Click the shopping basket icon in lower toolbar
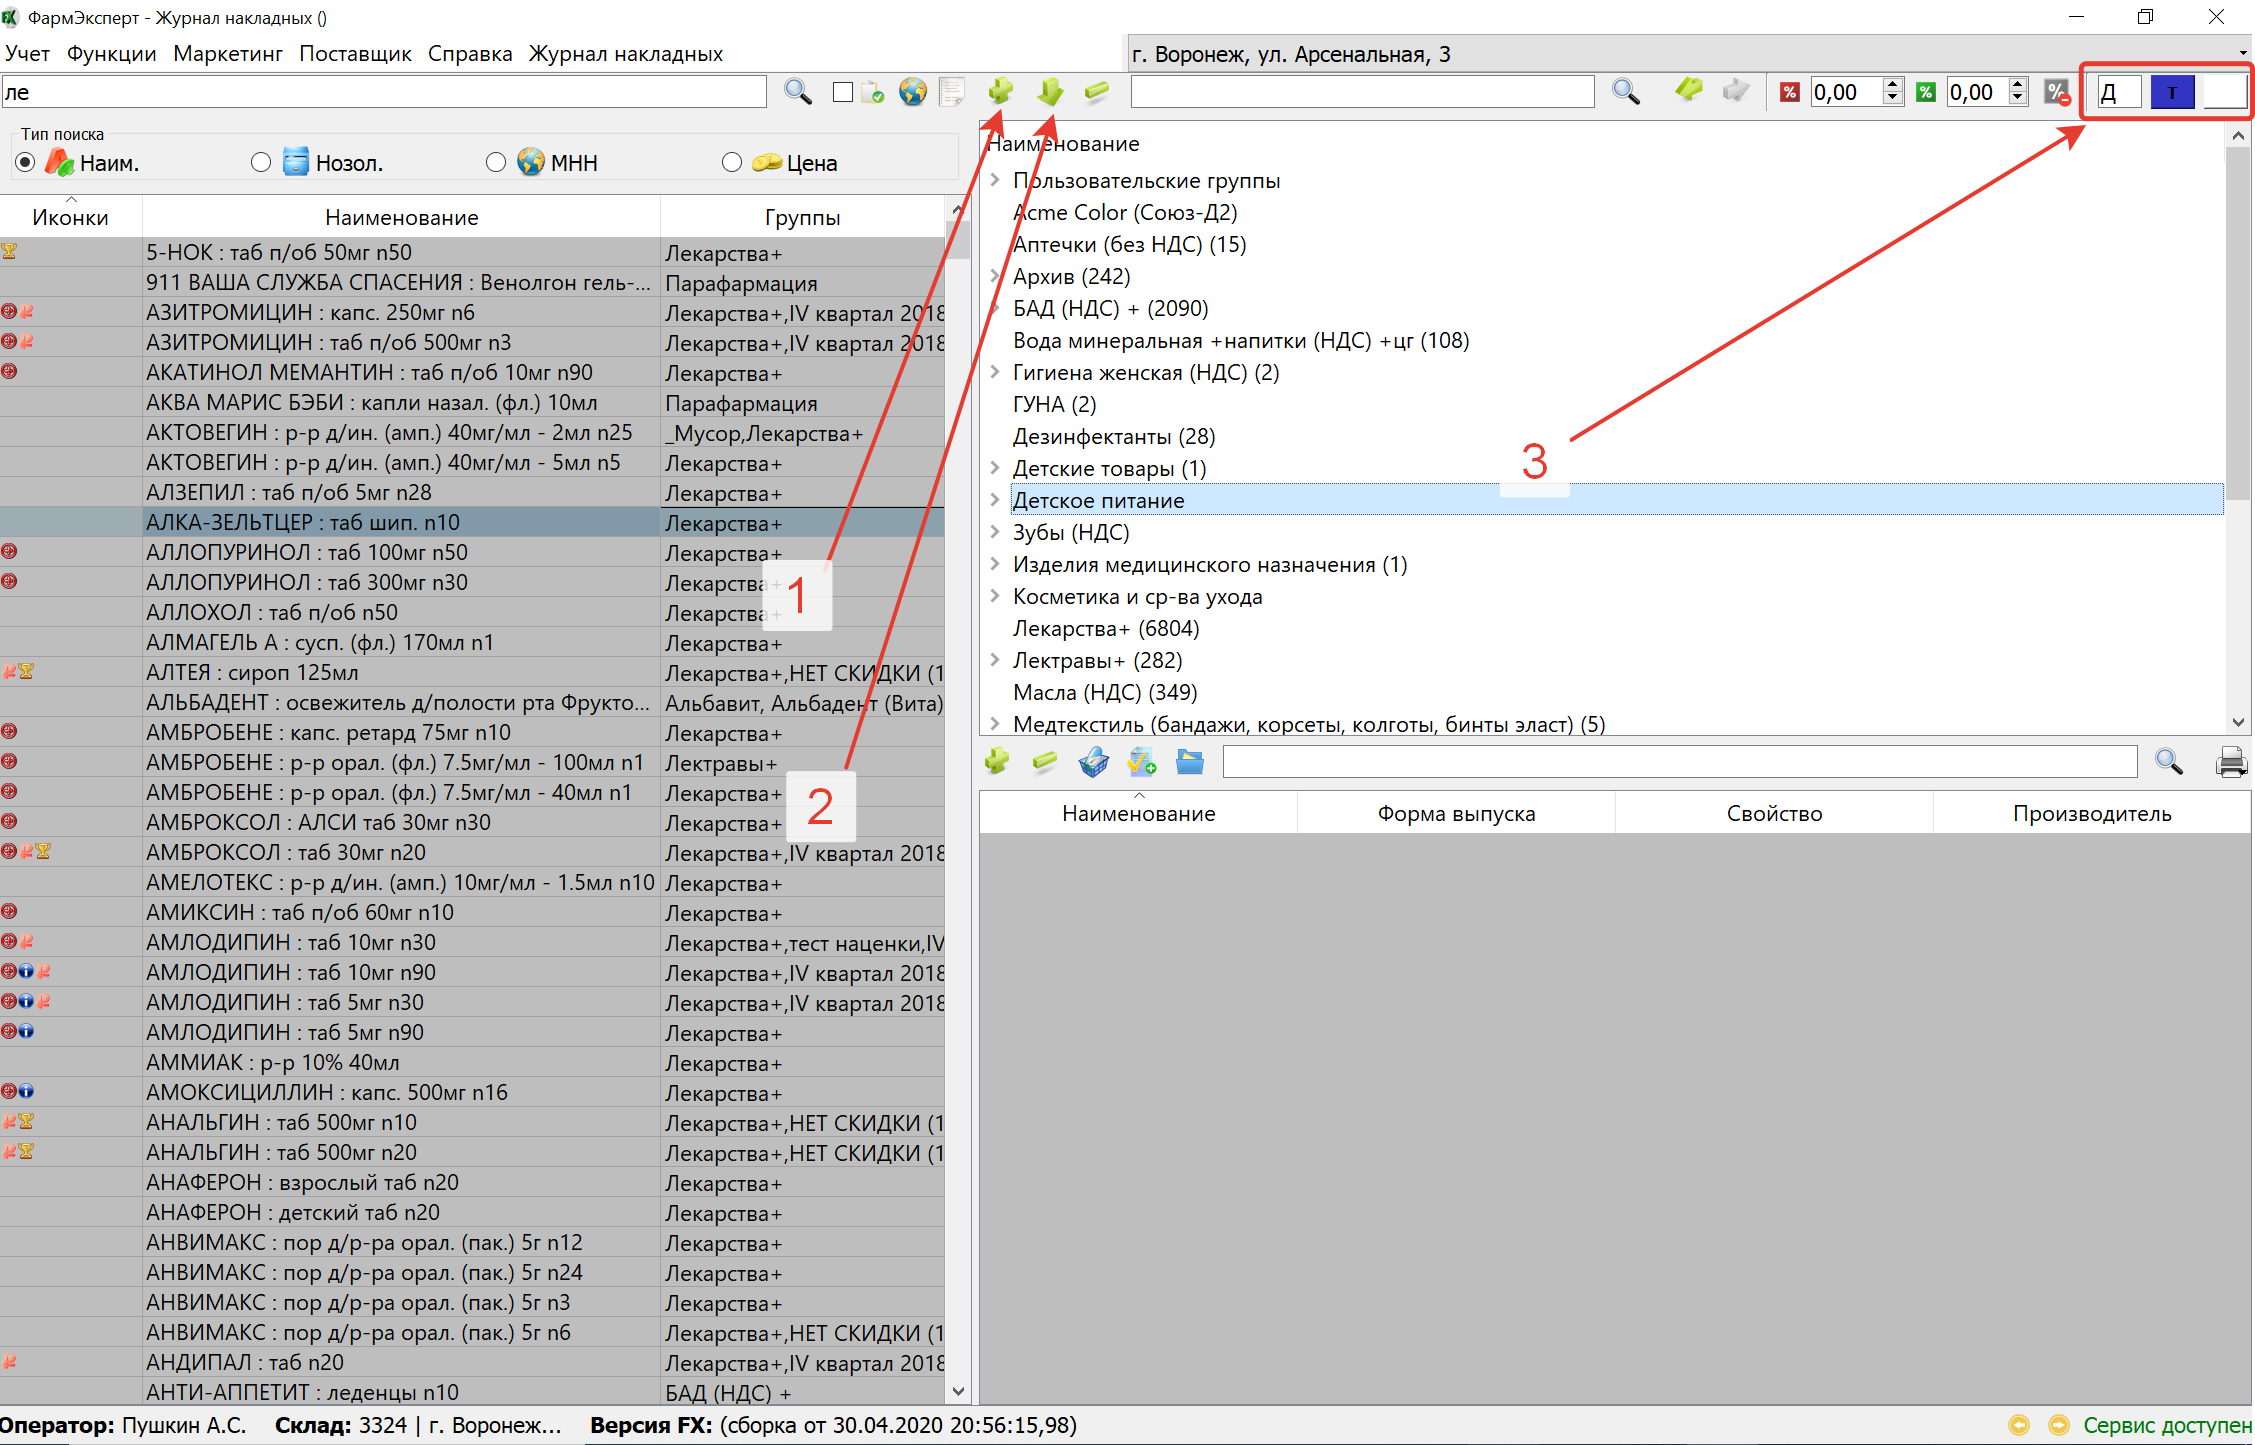 1093,763
